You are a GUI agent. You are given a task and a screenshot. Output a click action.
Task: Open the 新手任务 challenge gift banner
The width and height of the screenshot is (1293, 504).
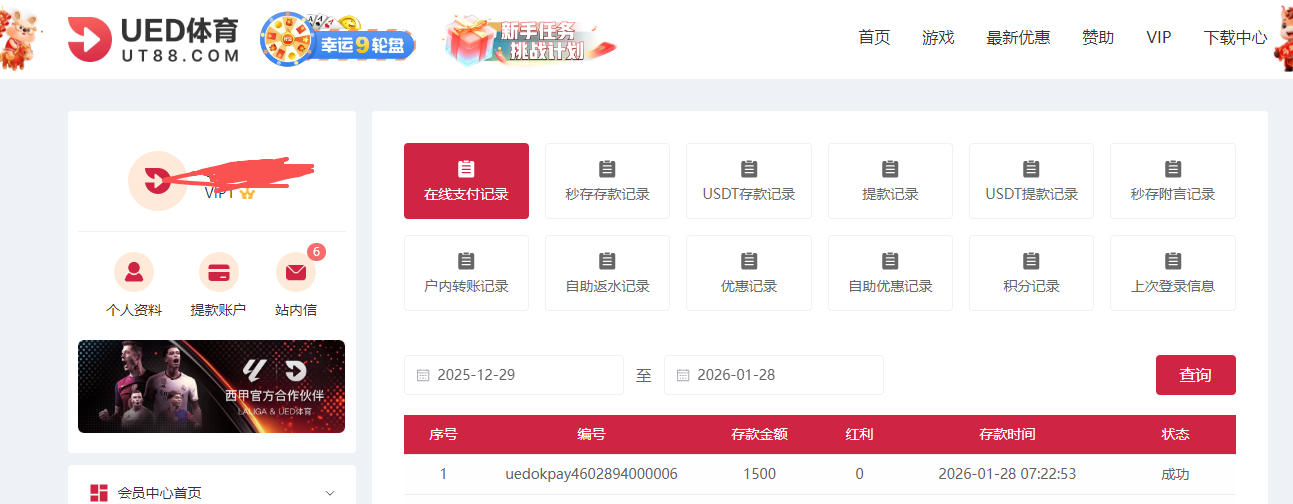pos(530,40)
